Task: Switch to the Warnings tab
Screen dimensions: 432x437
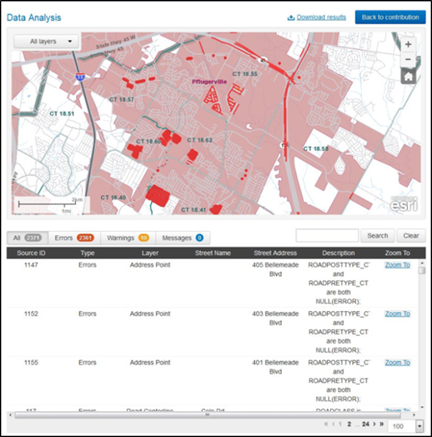Action: pos(128,238)
